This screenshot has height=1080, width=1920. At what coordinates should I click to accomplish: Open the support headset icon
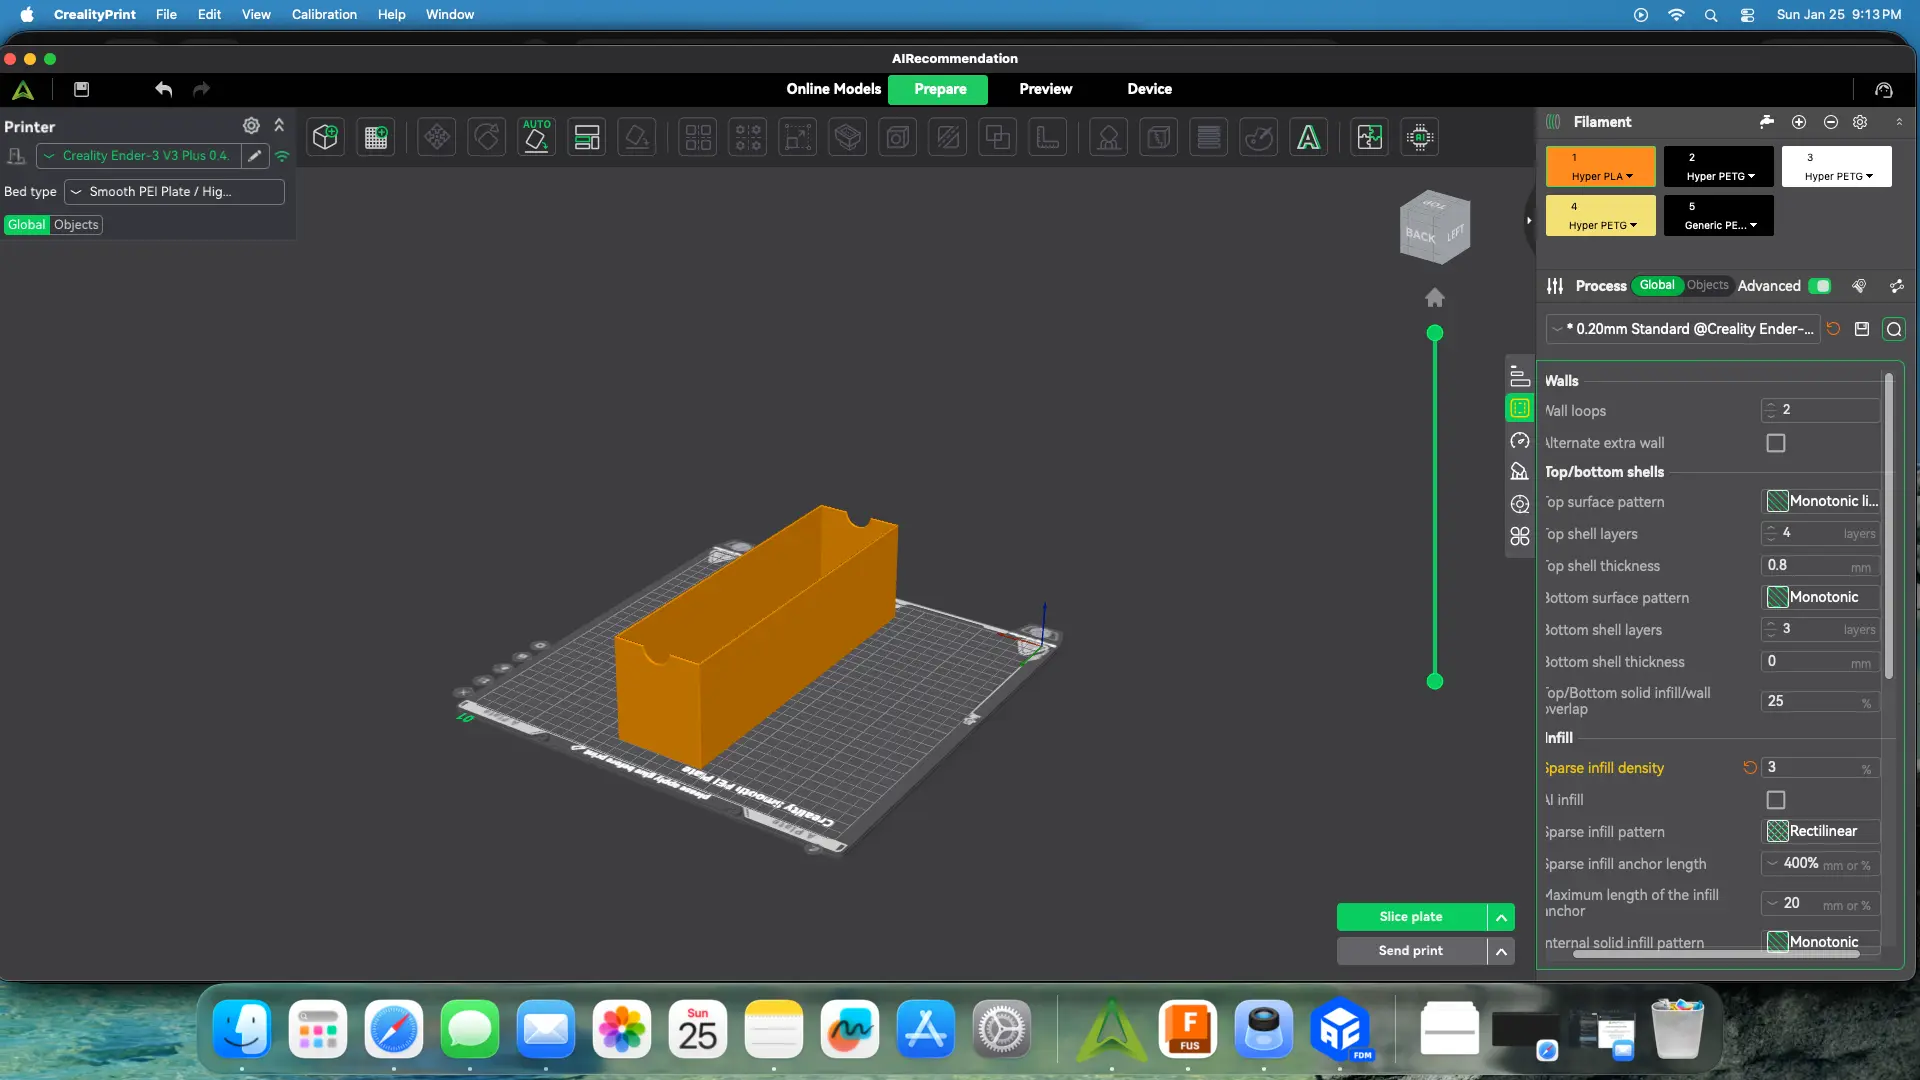point(1884,89)
